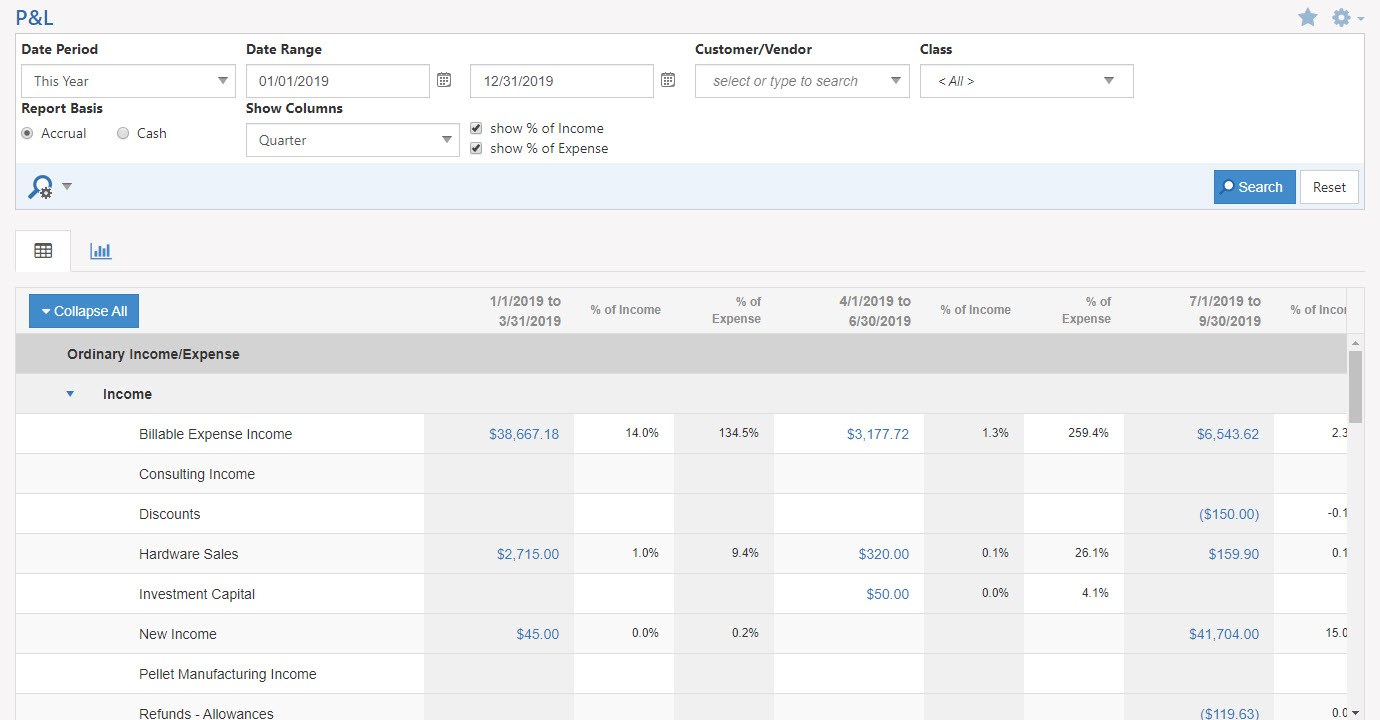Image resolution: width=1380 pixels, height=720 pixels.
Task: Click the Search button
Action: (1254, 187)
